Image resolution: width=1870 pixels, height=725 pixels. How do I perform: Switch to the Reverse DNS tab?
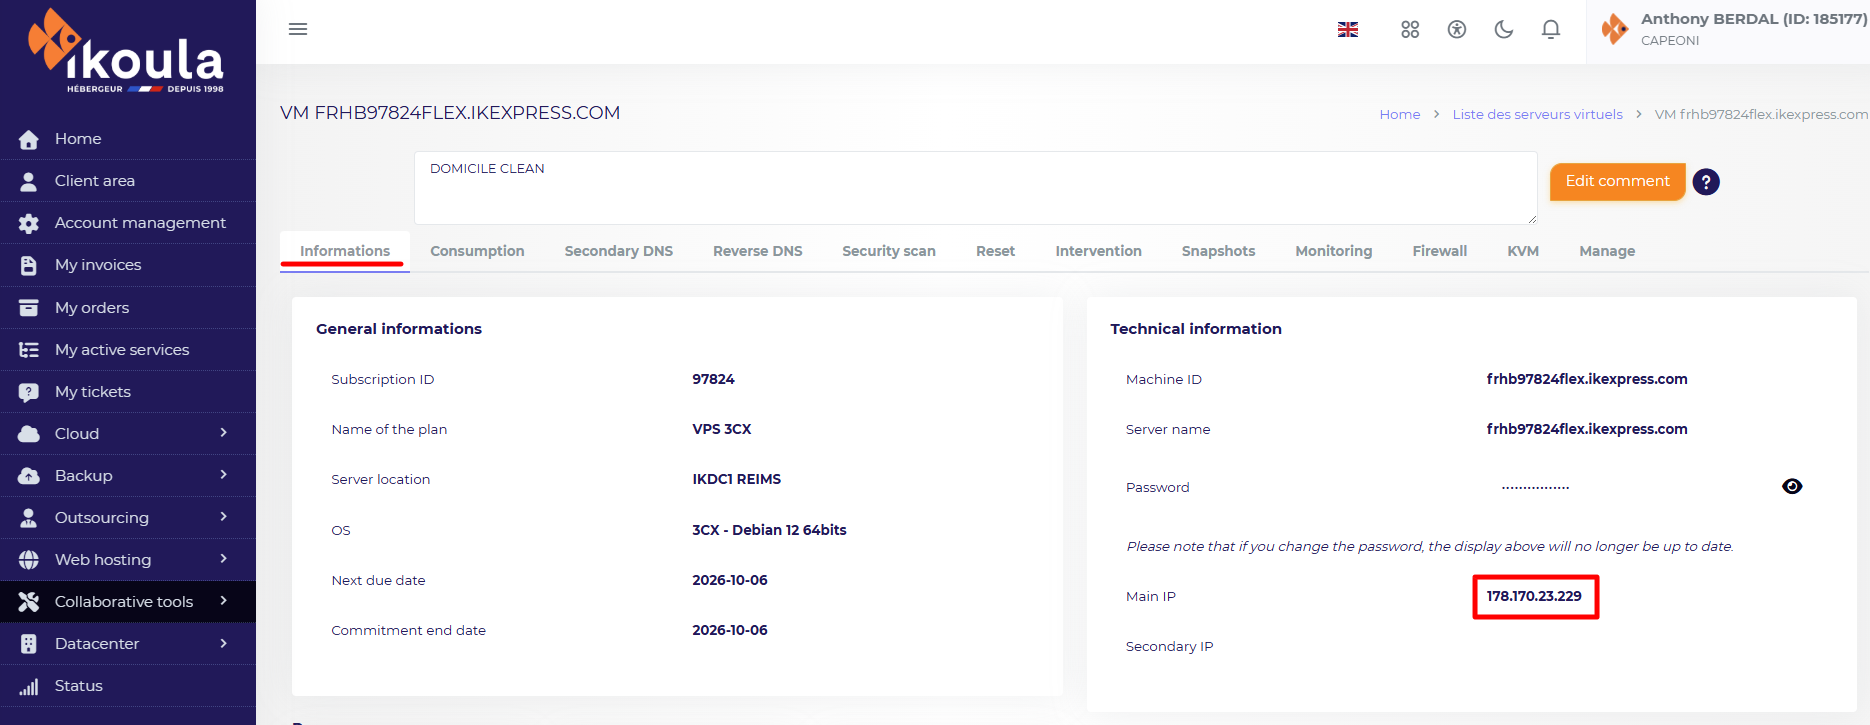coord(758,251)
